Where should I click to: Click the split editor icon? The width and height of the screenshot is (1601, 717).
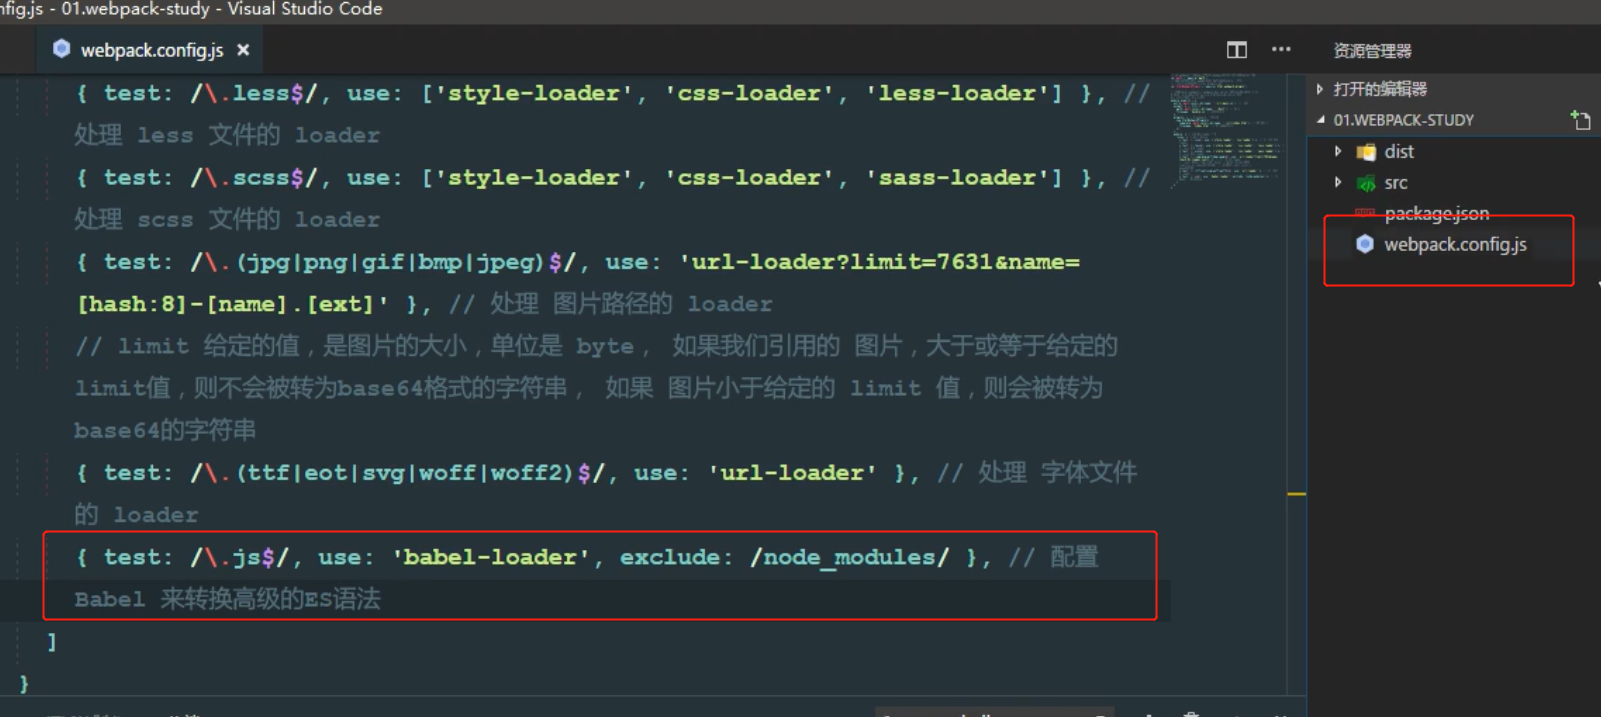pyautogui.click(x=1237, y=50)
